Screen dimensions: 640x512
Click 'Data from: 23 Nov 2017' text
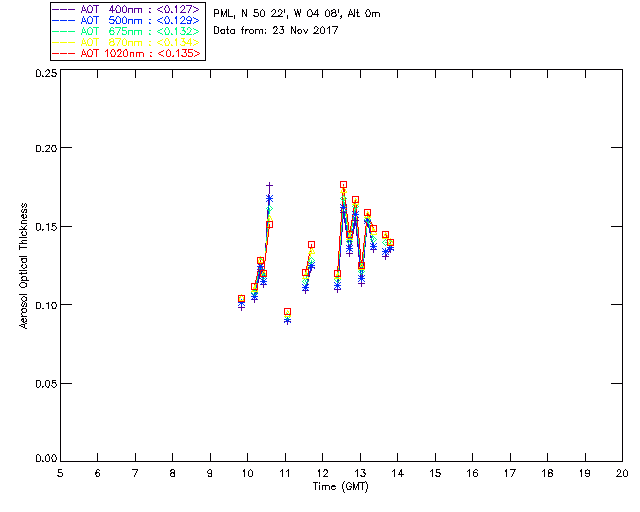click(x=276, y=30)
